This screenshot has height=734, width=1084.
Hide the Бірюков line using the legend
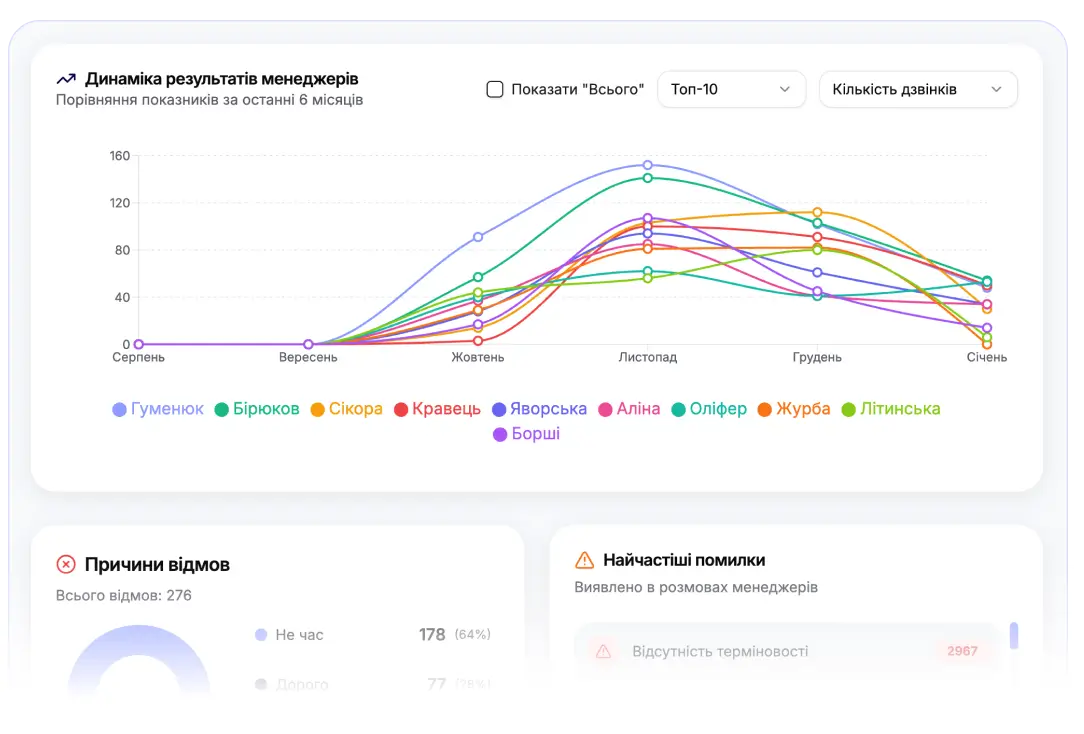pos(257,409)
